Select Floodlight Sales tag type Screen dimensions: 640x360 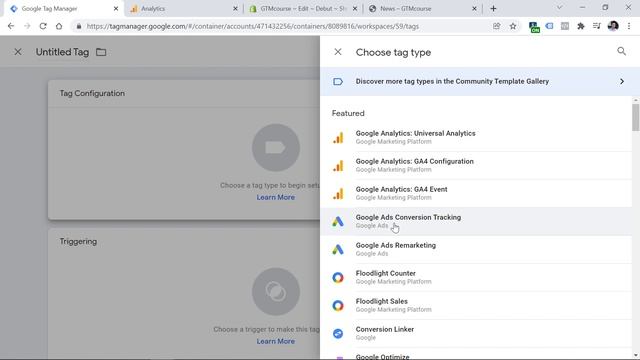pyautogui.click(x=476, y=305)
